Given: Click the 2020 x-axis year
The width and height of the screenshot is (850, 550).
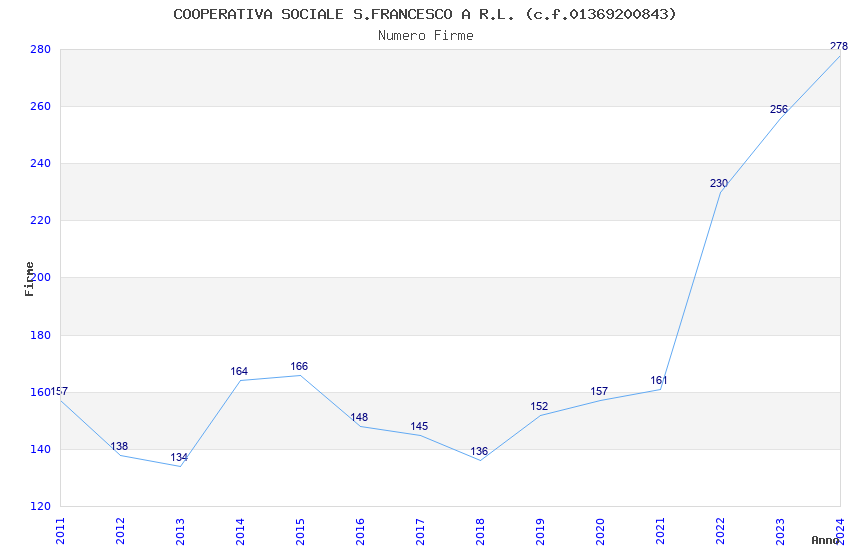Looking at the screenshot, I should tap(600, 531).
